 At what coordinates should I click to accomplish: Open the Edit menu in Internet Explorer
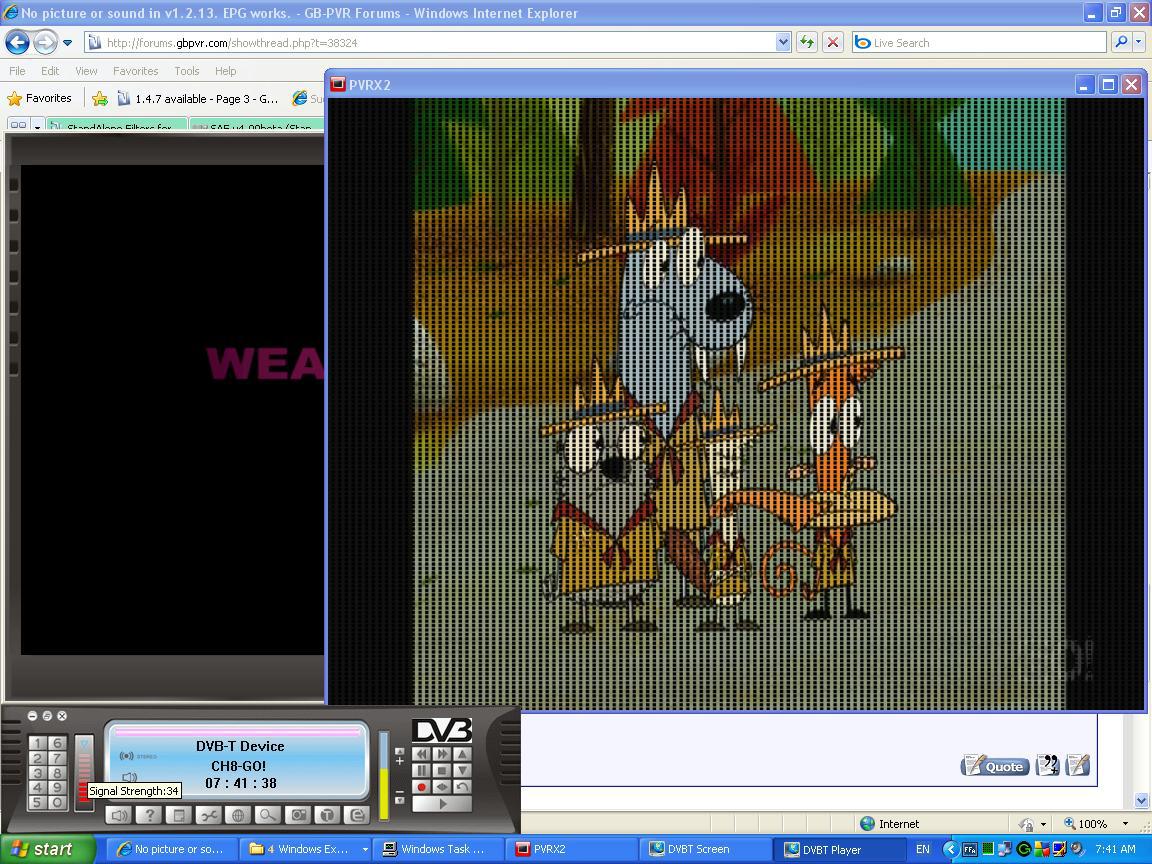[x=50, y=71]
